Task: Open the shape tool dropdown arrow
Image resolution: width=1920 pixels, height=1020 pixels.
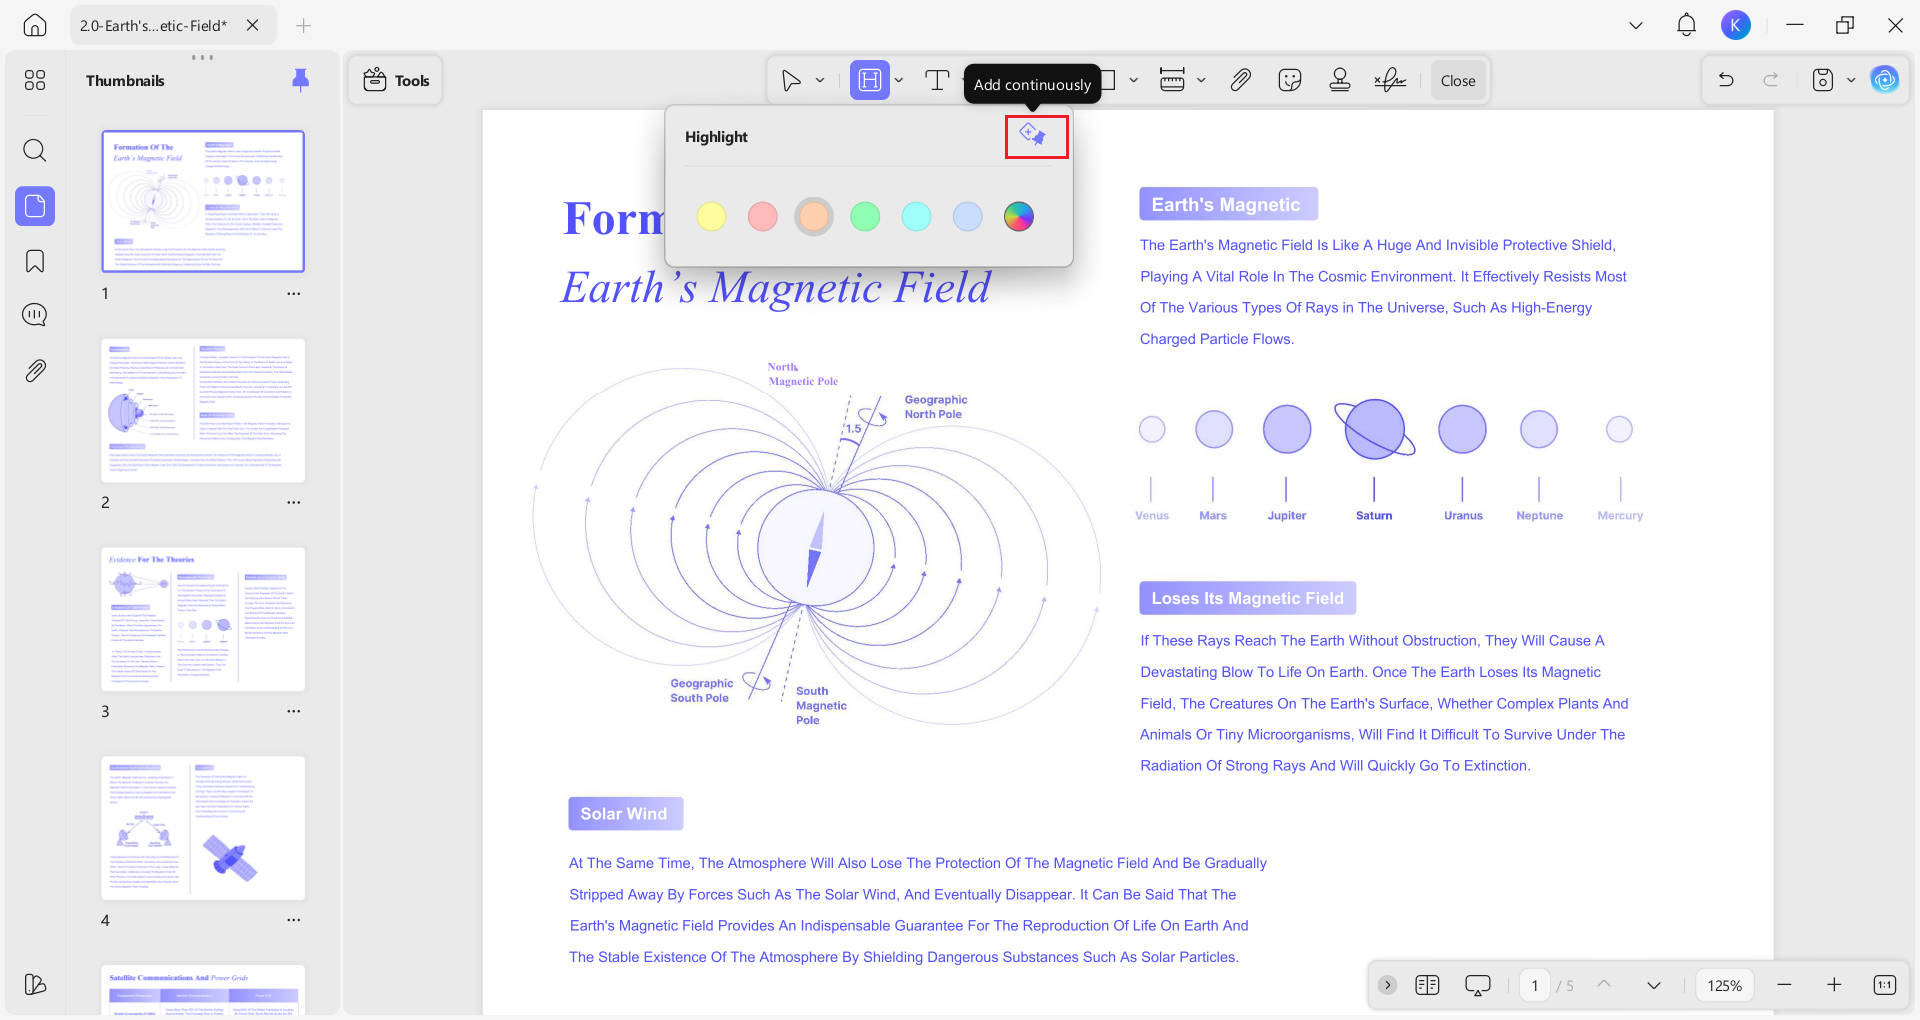Action: pyautogui.click(x=1133, y=81)
